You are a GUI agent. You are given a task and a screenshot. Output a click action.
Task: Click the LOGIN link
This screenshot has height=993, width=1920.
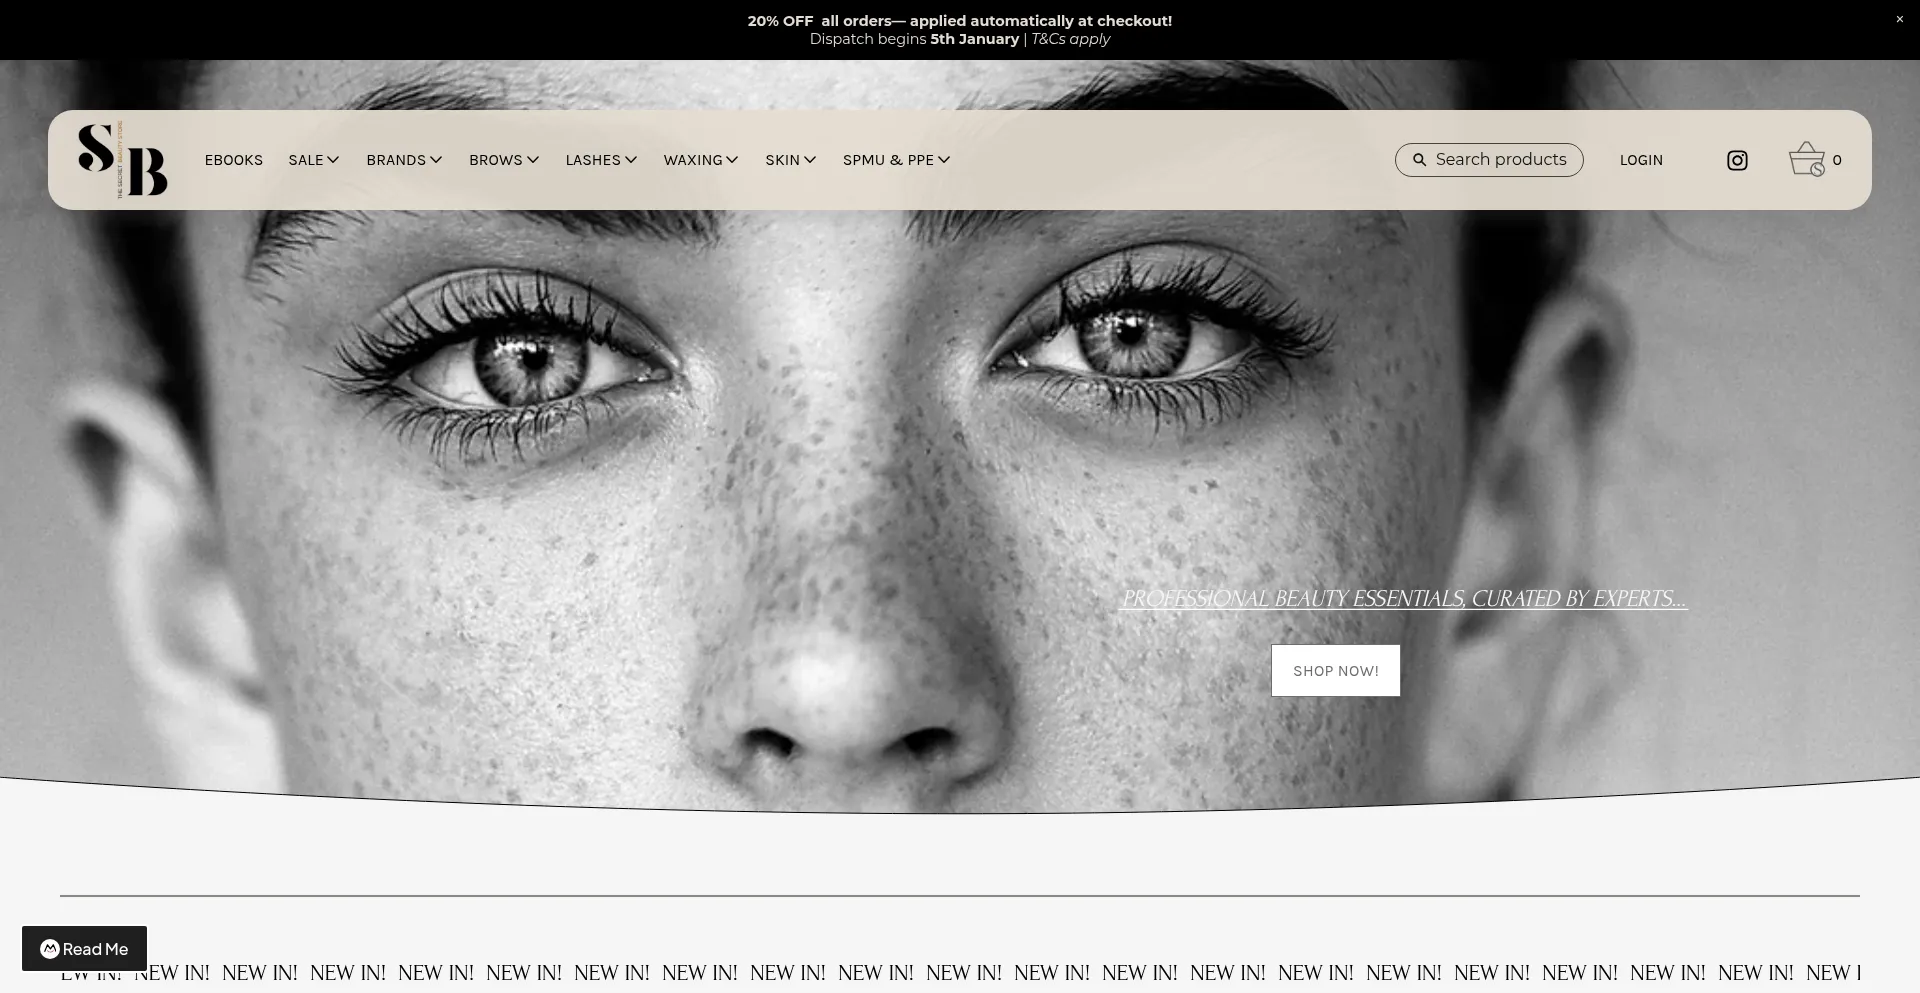point(1641,160)
